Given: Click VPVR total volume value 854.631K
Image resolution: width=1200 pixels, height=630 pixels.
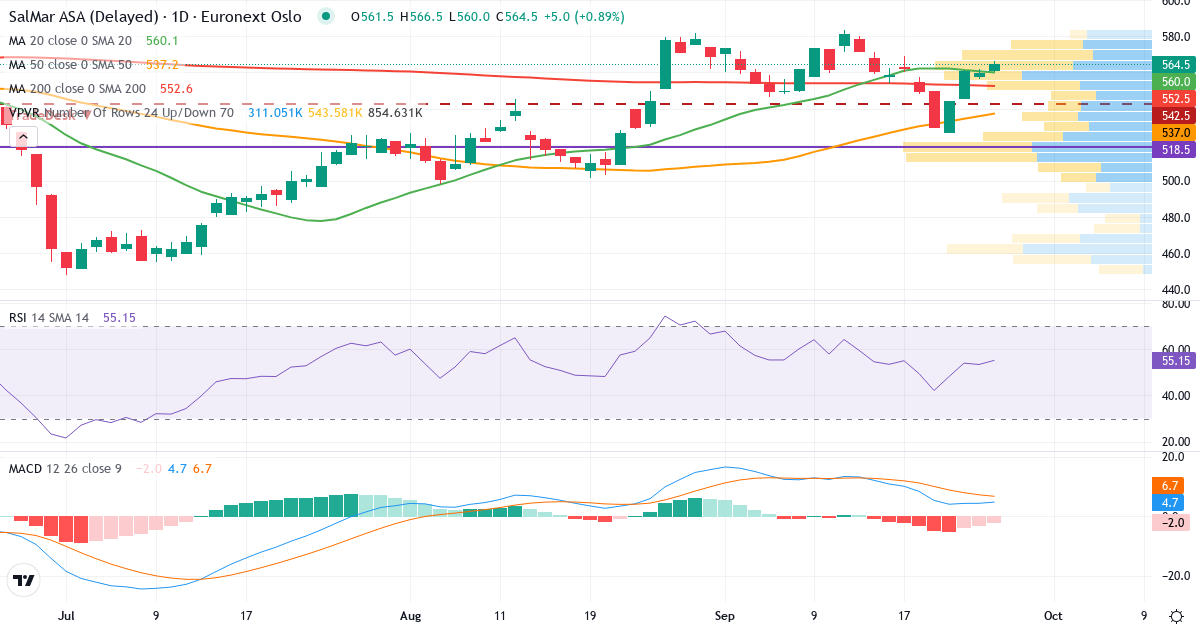Looking at the screenshot, I should [x=395, y=113].
